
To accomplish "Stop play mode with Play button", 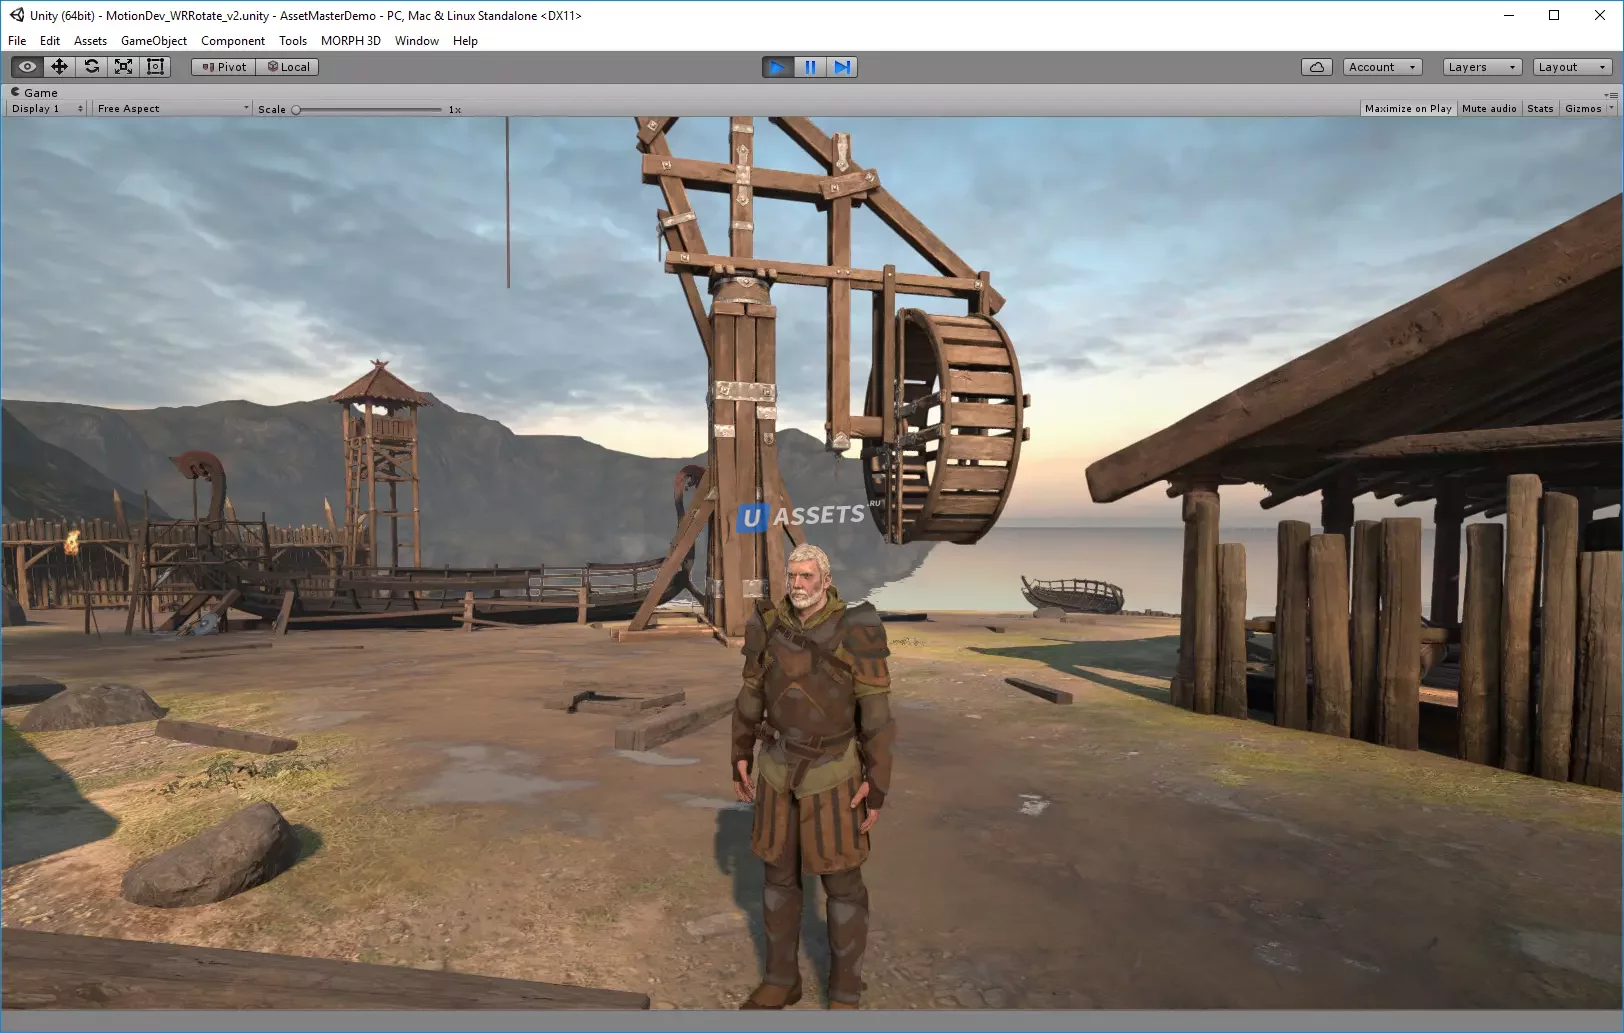I will click(777, 67).
